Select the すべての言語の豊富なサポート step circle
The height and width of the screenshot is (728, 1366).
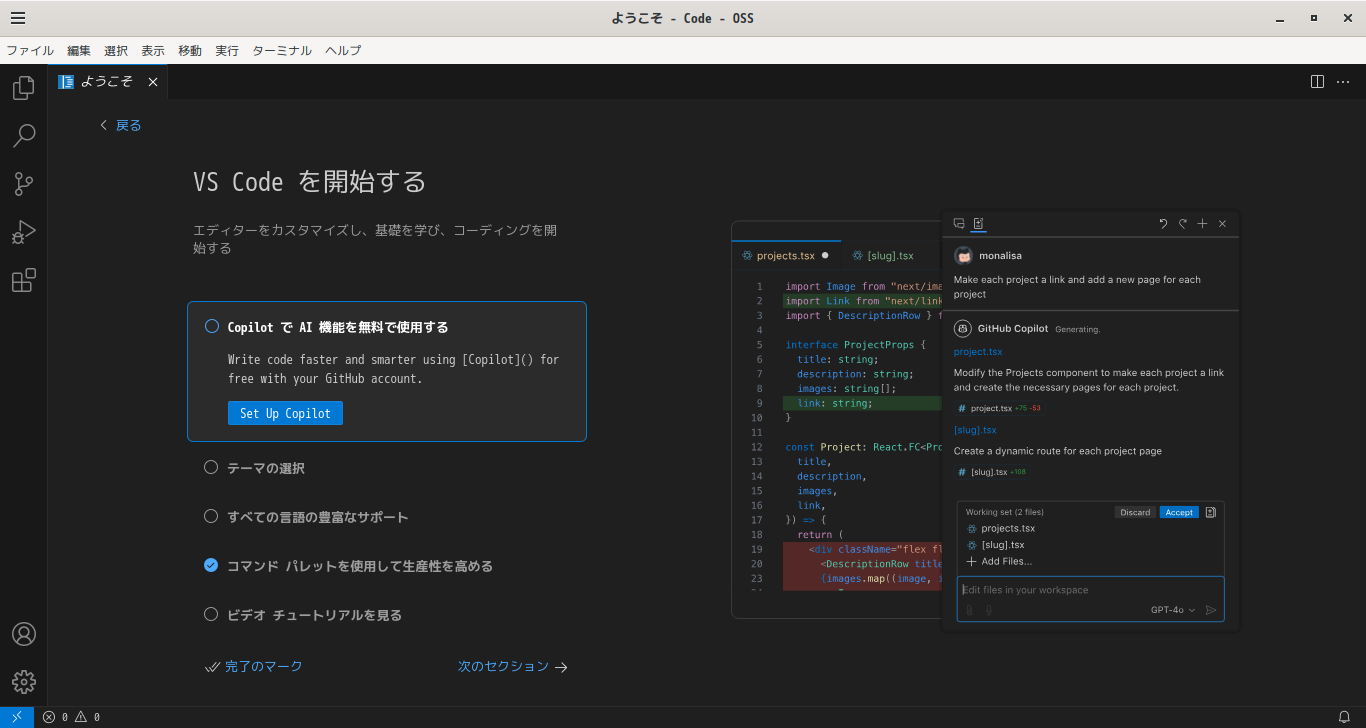[x=211, y=516]
